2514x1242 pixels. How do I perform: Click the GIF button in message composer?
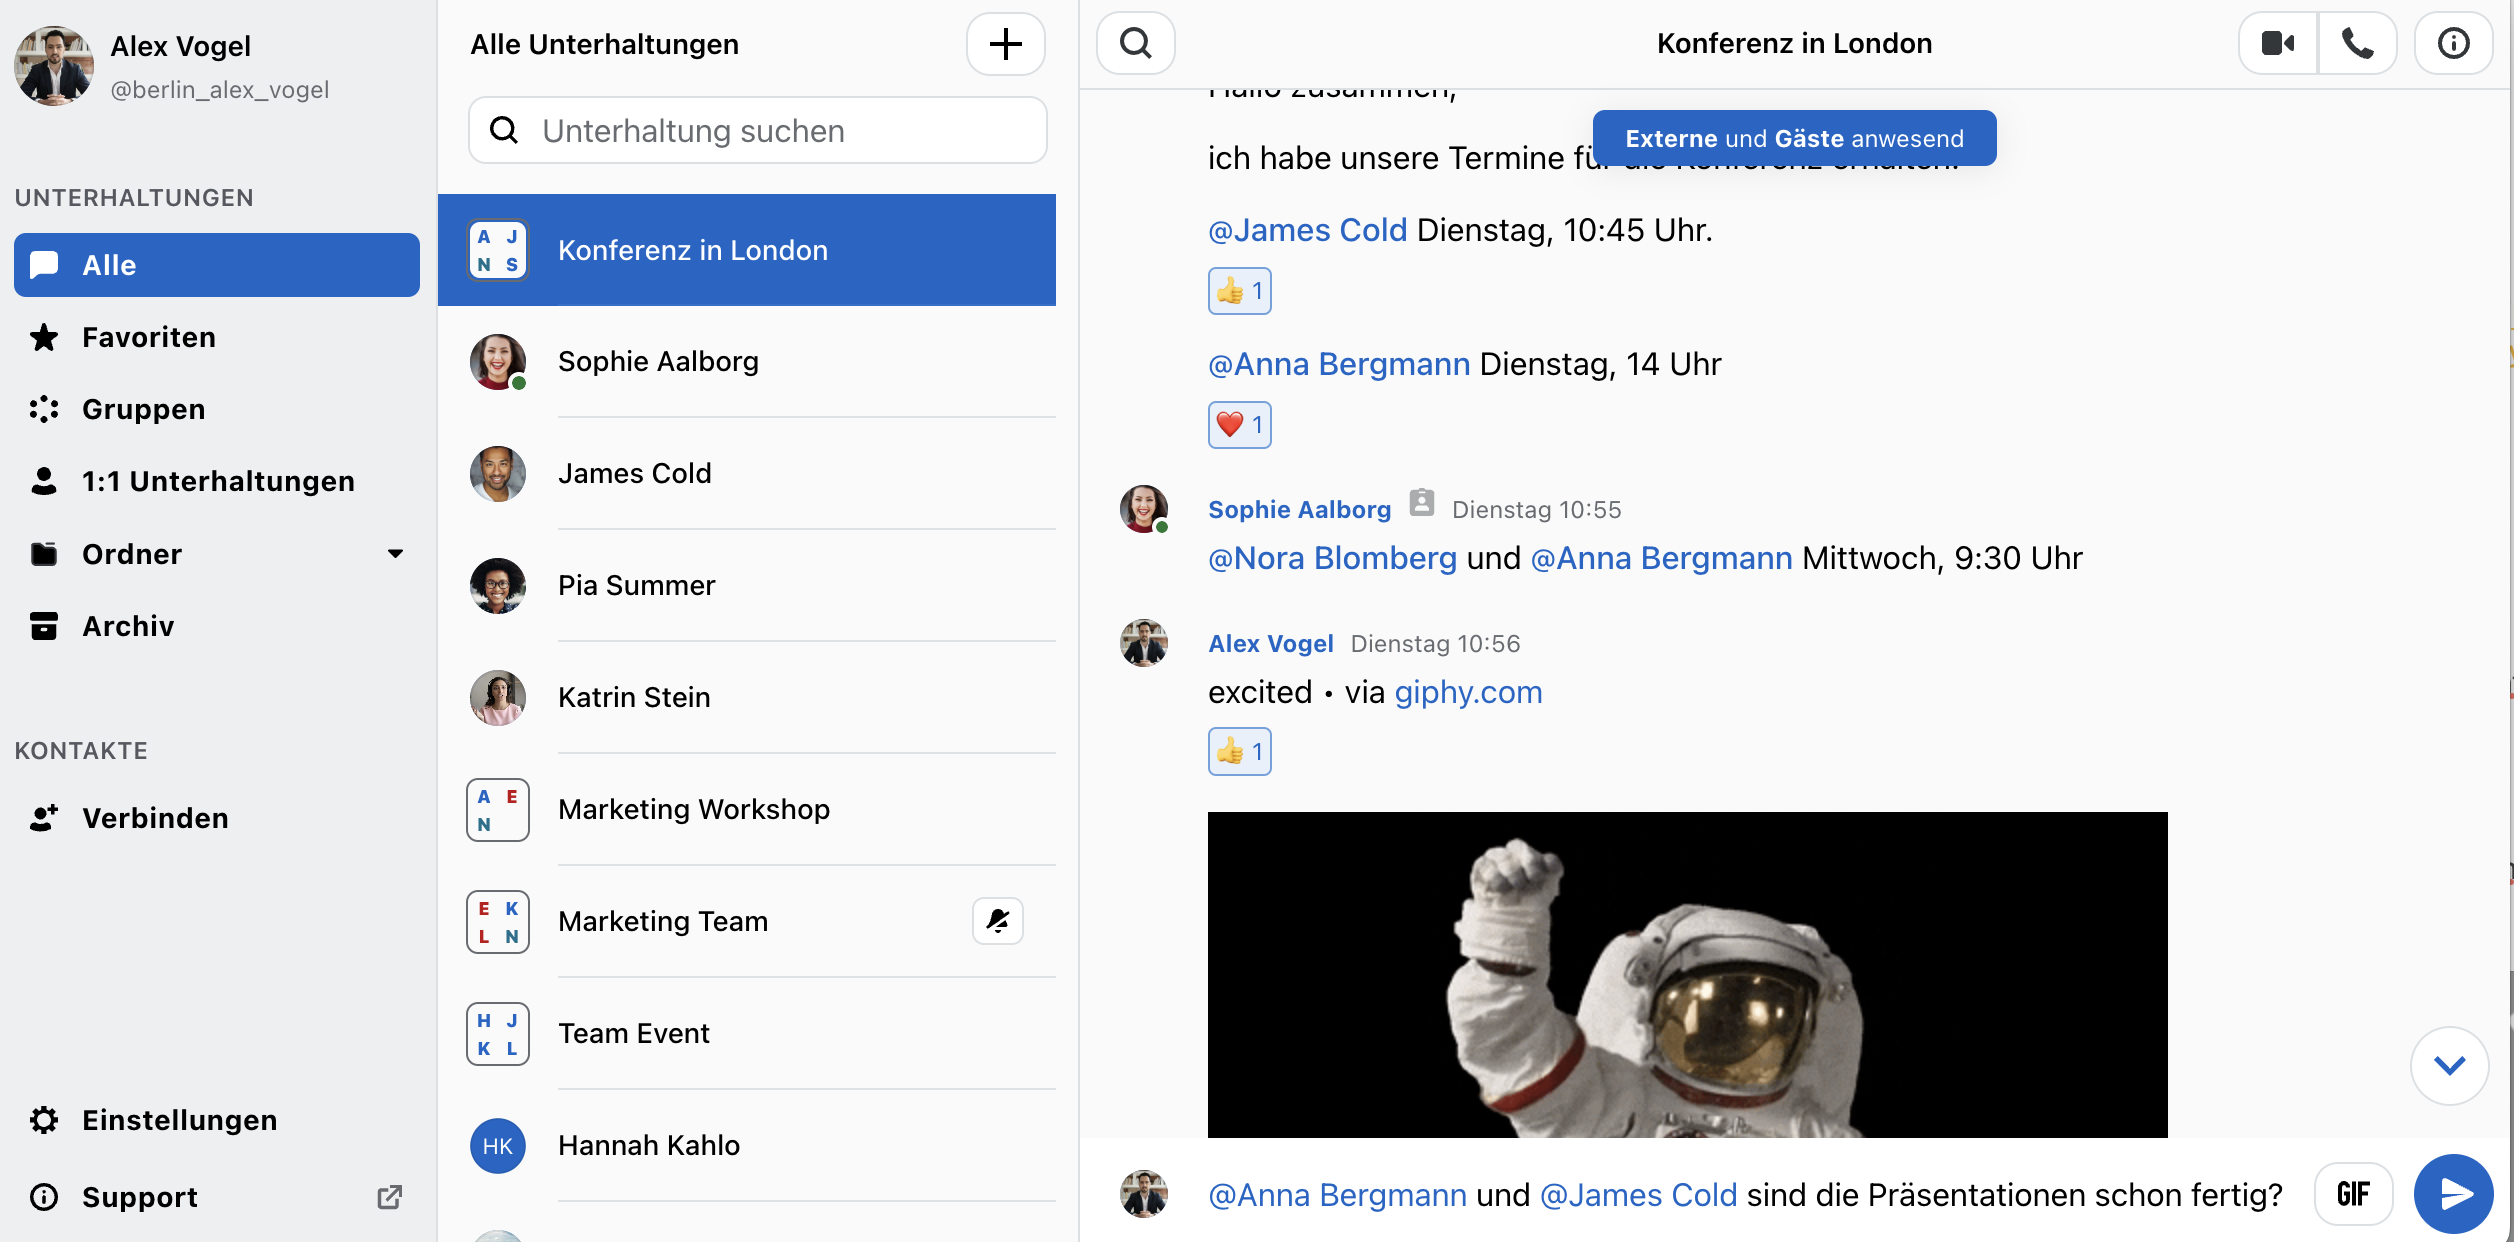[x=2353, y=1193]
